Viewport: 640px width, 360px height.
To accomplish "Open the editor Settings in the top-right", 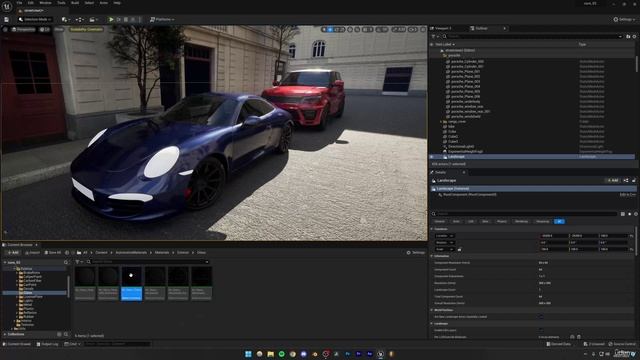I will (624, 19).
